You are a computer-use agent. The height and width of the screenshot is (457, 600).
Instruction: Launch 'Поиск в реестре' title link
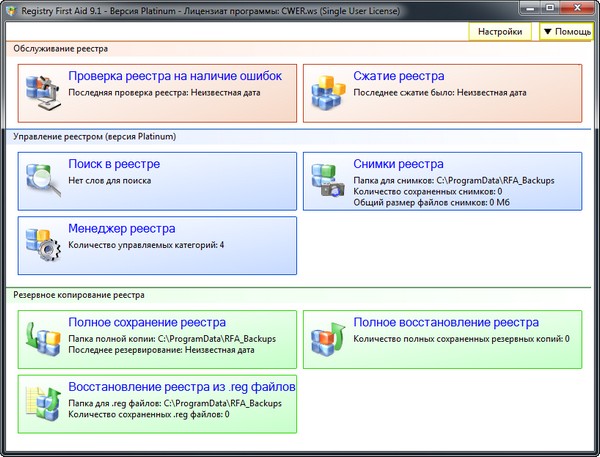pyautogui.click(x=114, y=164)
